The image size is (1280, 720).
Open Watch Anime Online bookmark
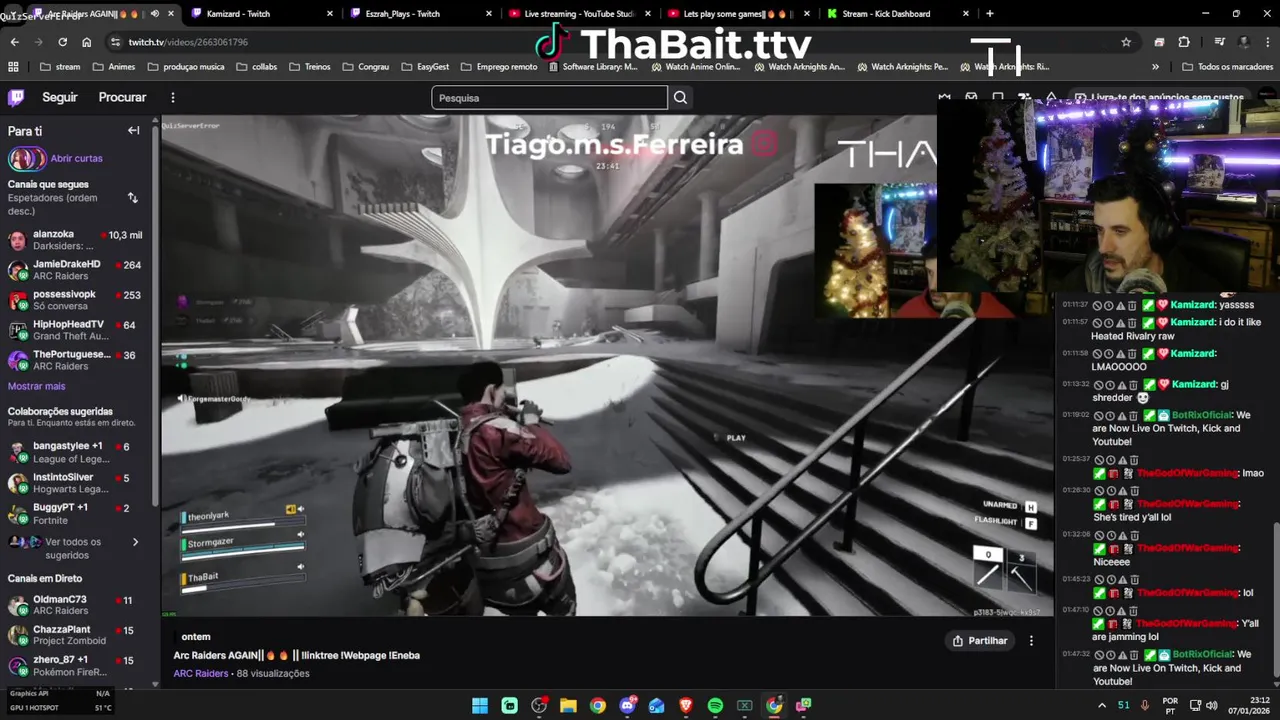pyautogui.click(x=694, y=67)
